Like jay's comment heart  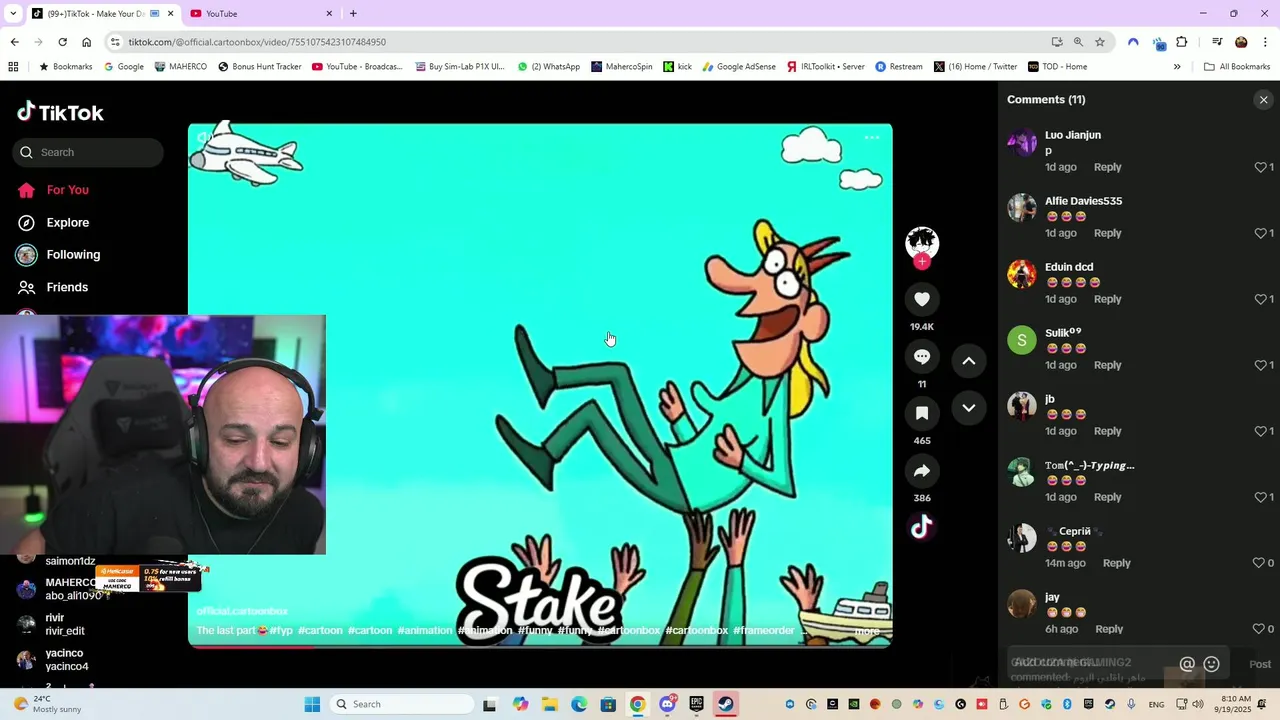(x=1259, y=629)
